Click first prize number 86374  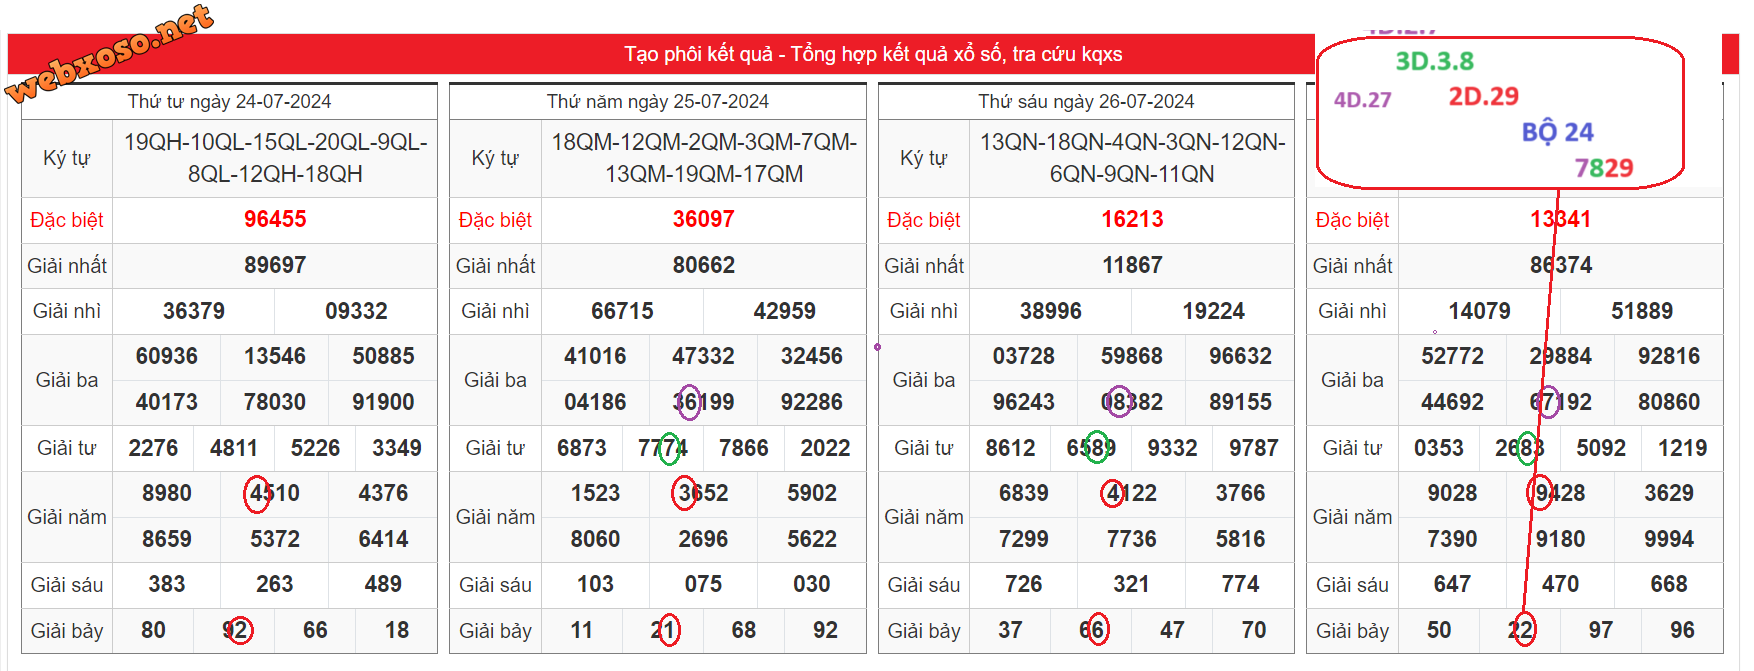click(x=1560, y=265)
